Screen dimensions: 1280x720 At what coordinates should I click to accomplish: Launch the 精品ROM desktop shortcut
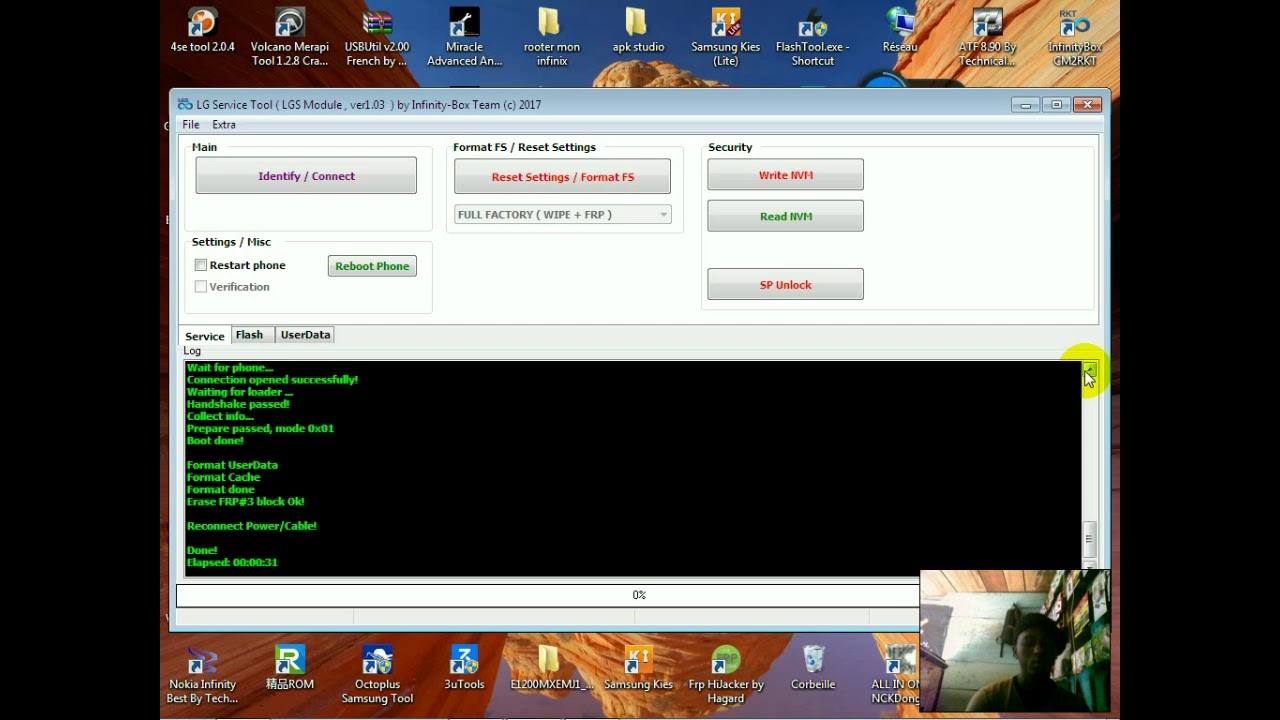point(290,669)
